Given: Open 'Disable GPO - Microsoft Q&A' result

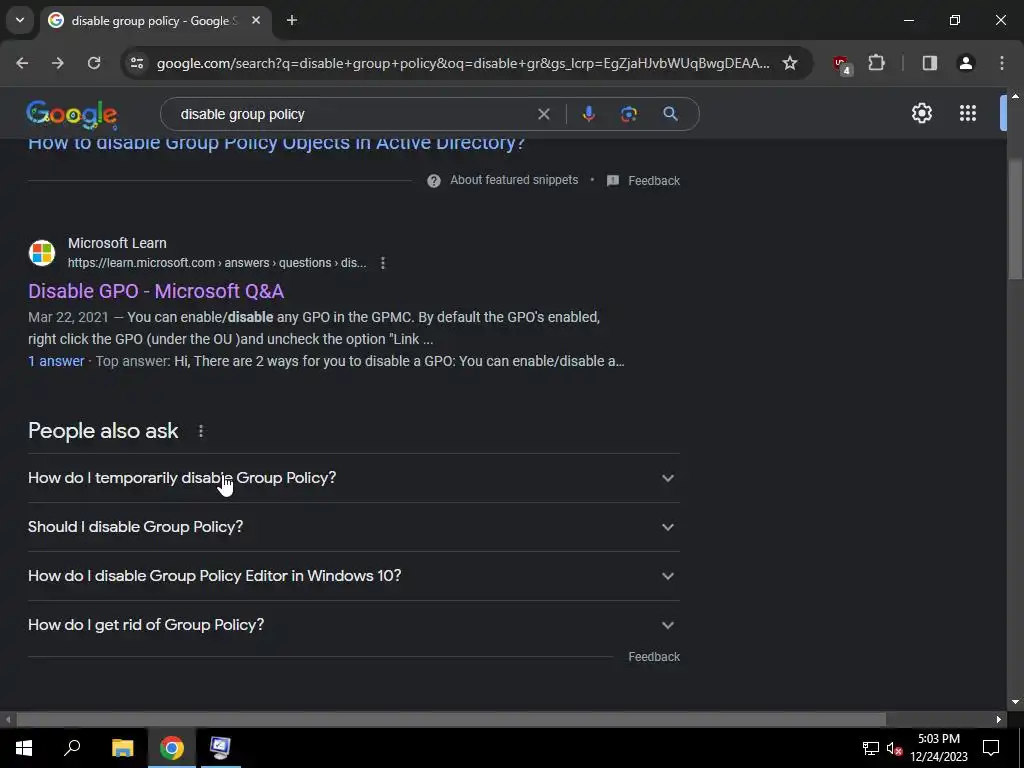Looking at the screenshot, I should tap(156, 291).
